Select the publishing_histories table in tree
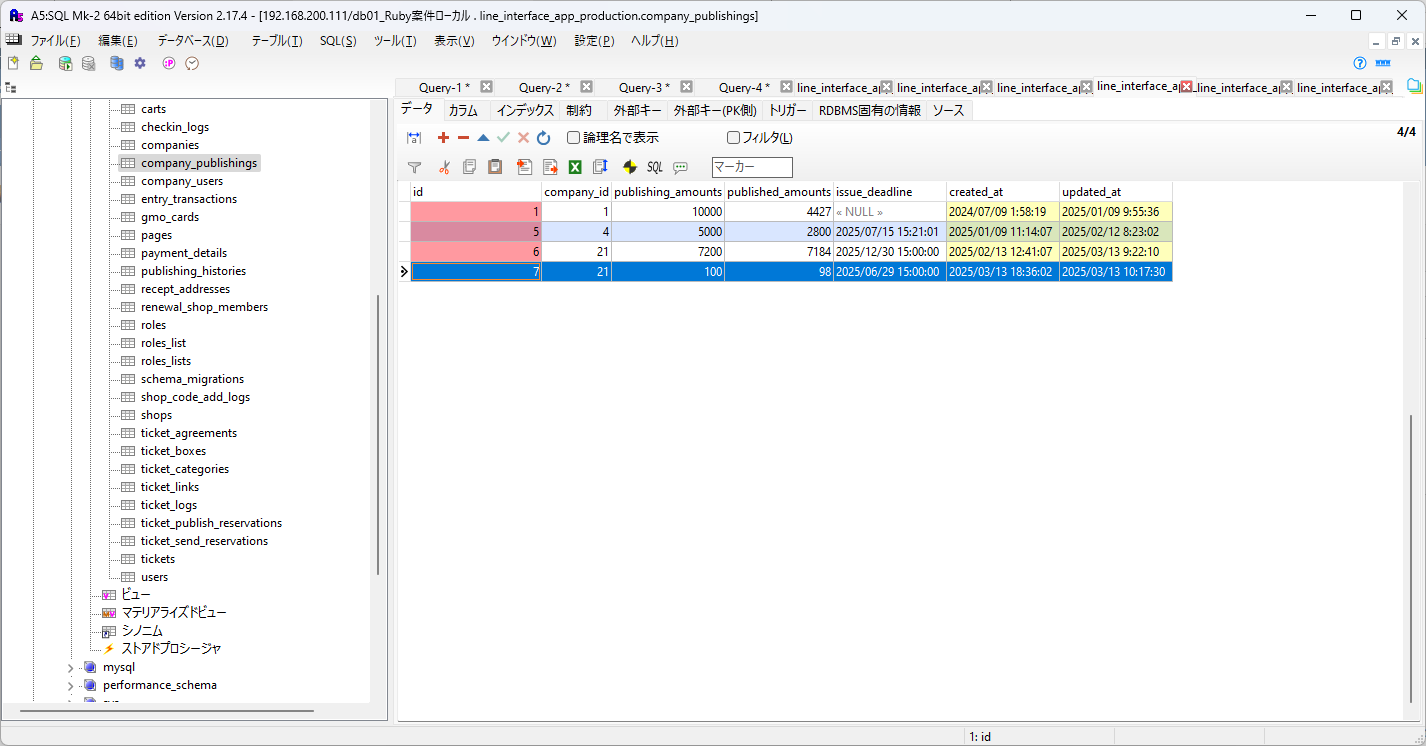 coord(193,271)
